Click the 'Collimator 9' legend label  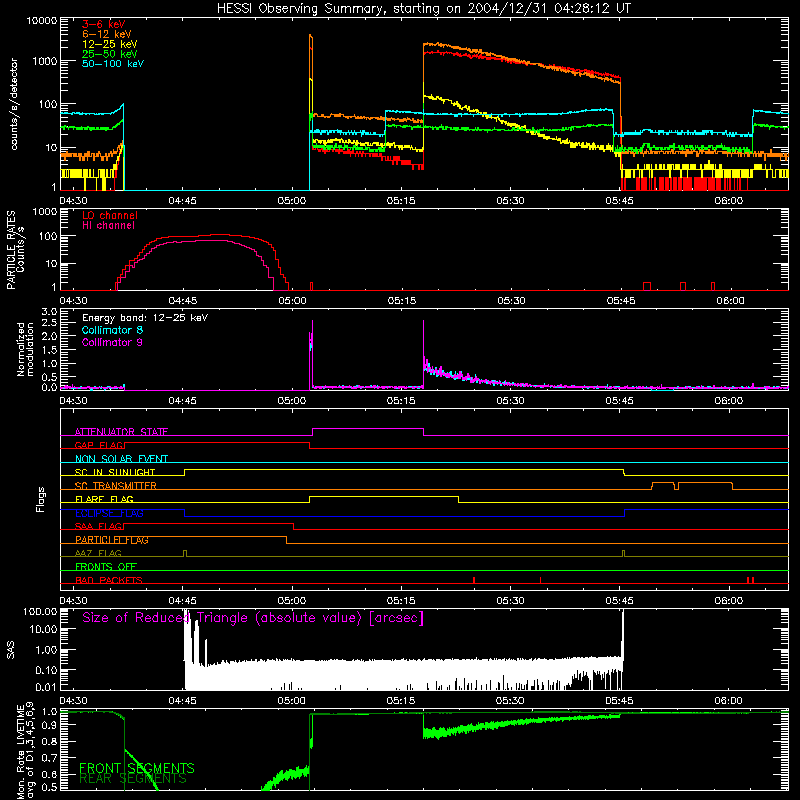click(112, 342)
